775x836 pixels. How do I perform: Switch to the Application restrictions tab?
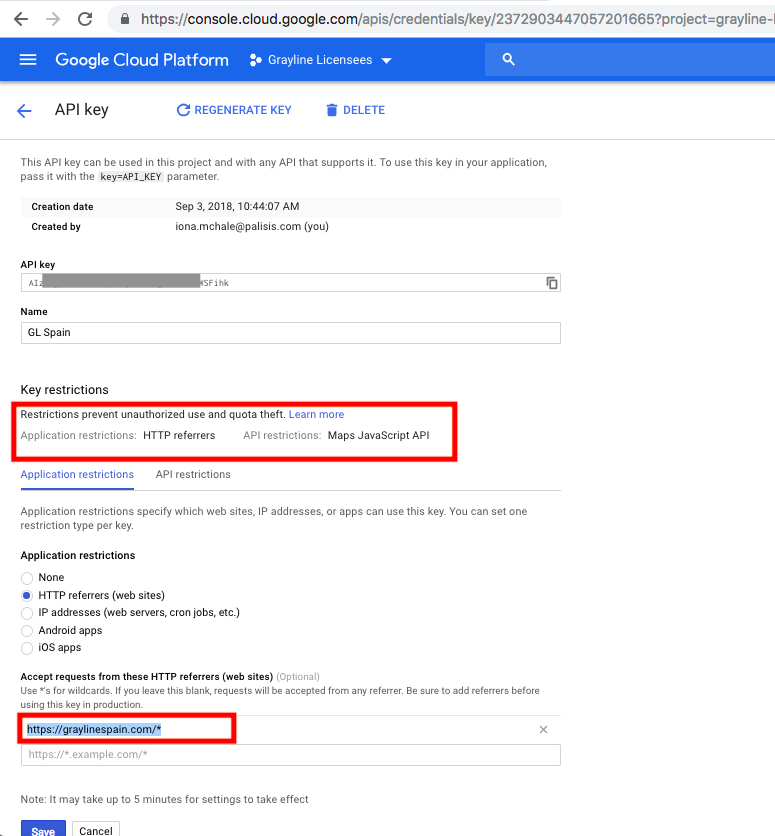77,474
